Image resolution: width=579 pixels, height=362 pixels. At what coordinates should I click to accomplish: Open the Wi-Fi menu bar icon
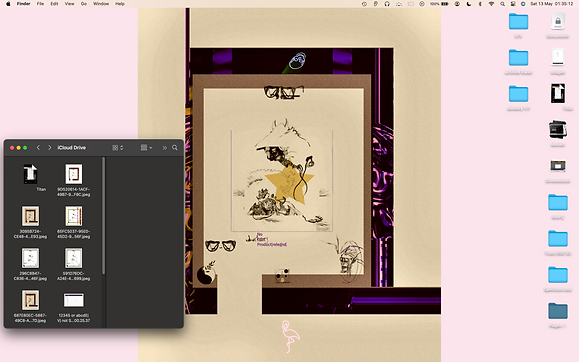491,4
